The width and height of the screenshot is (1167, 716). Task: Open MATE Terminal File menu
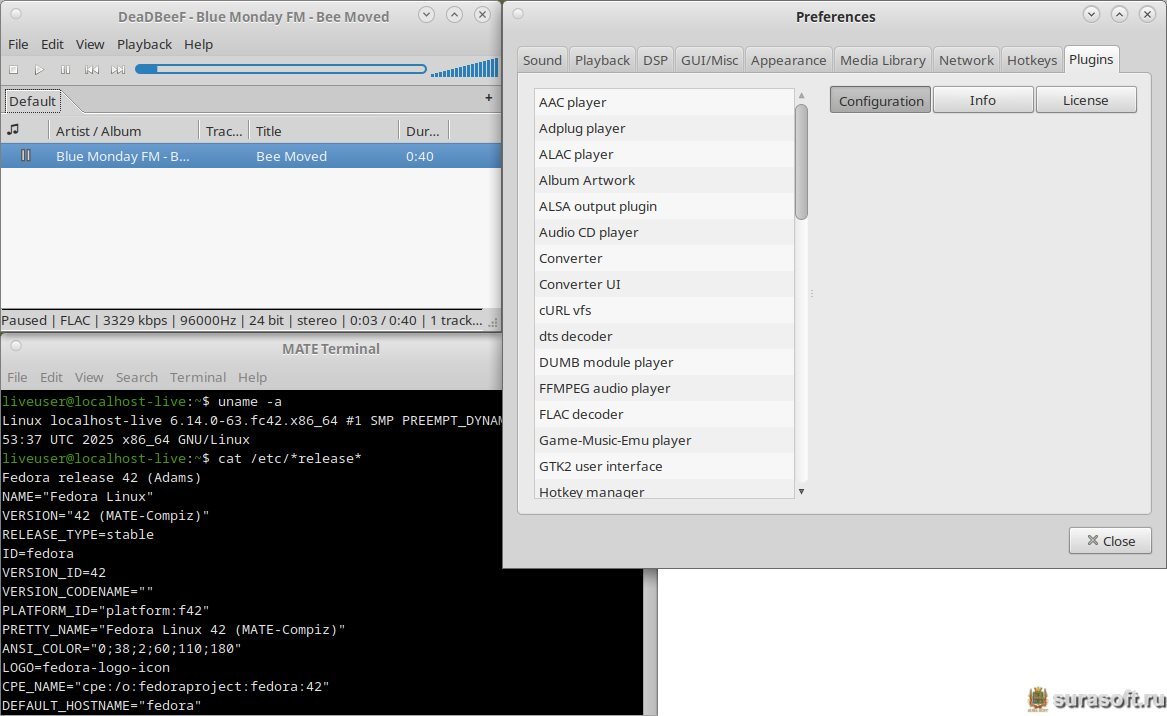click(17, 377)
